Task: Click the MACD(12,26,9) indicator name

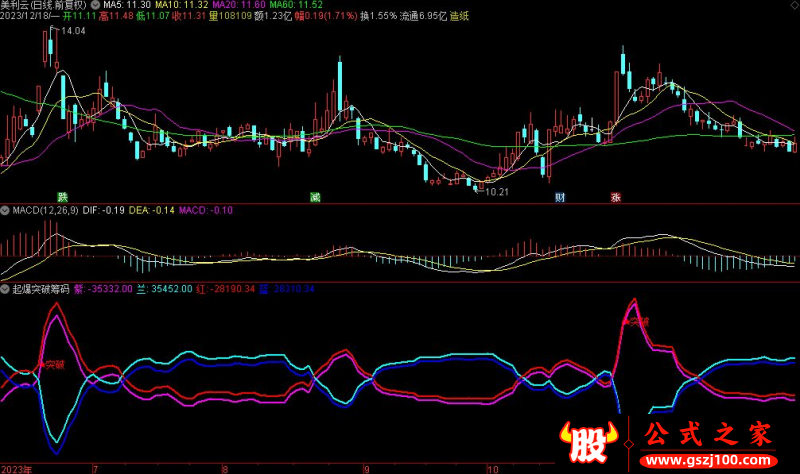Action: 45,210
